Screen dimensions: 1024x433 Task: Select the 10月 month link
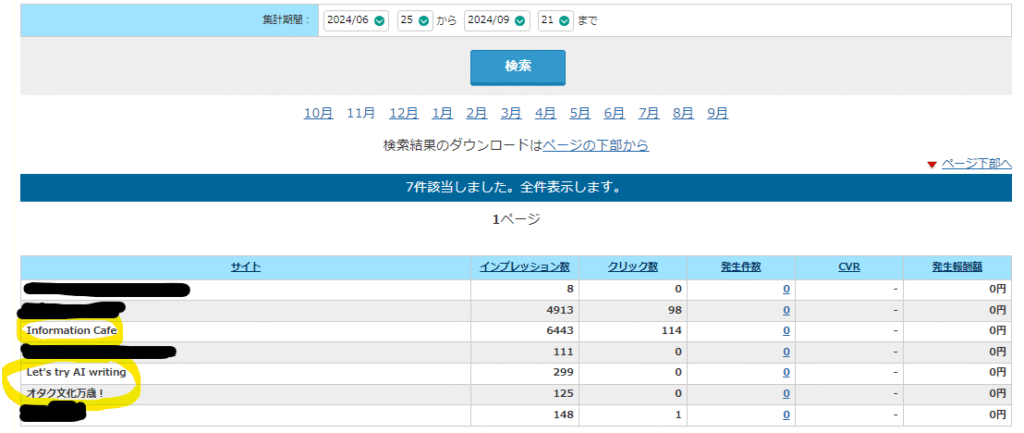click(318, 113)
